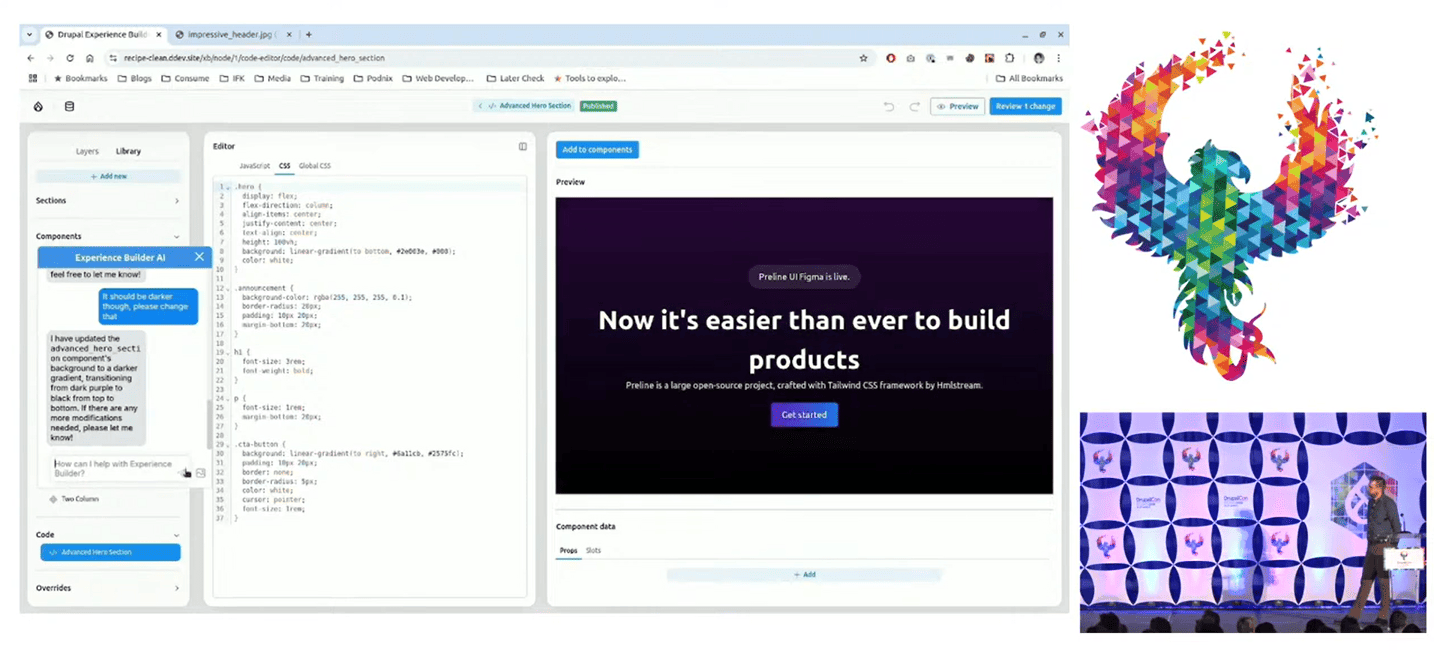Open the Training bookmark folder
This screenshot has width=1443, height=651.
322,78
